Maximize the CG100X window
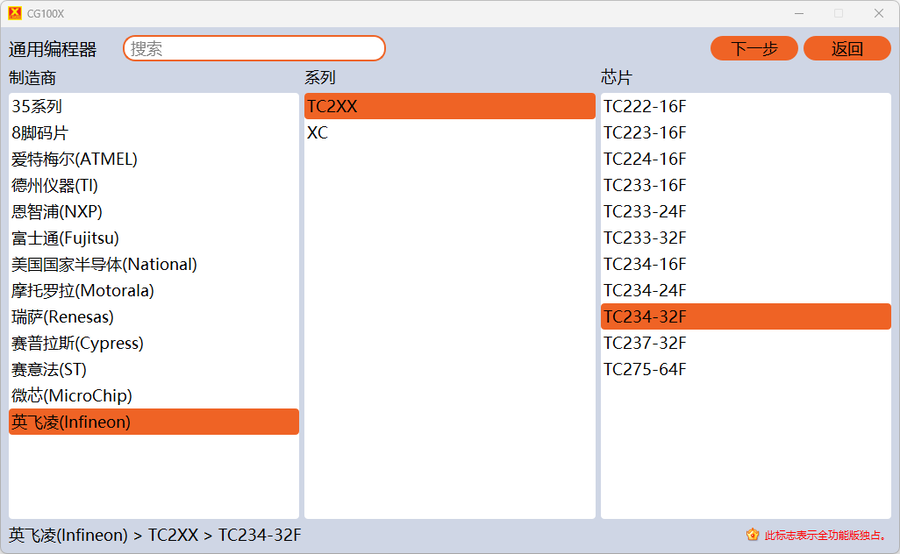900x554 pixels. 838,13
